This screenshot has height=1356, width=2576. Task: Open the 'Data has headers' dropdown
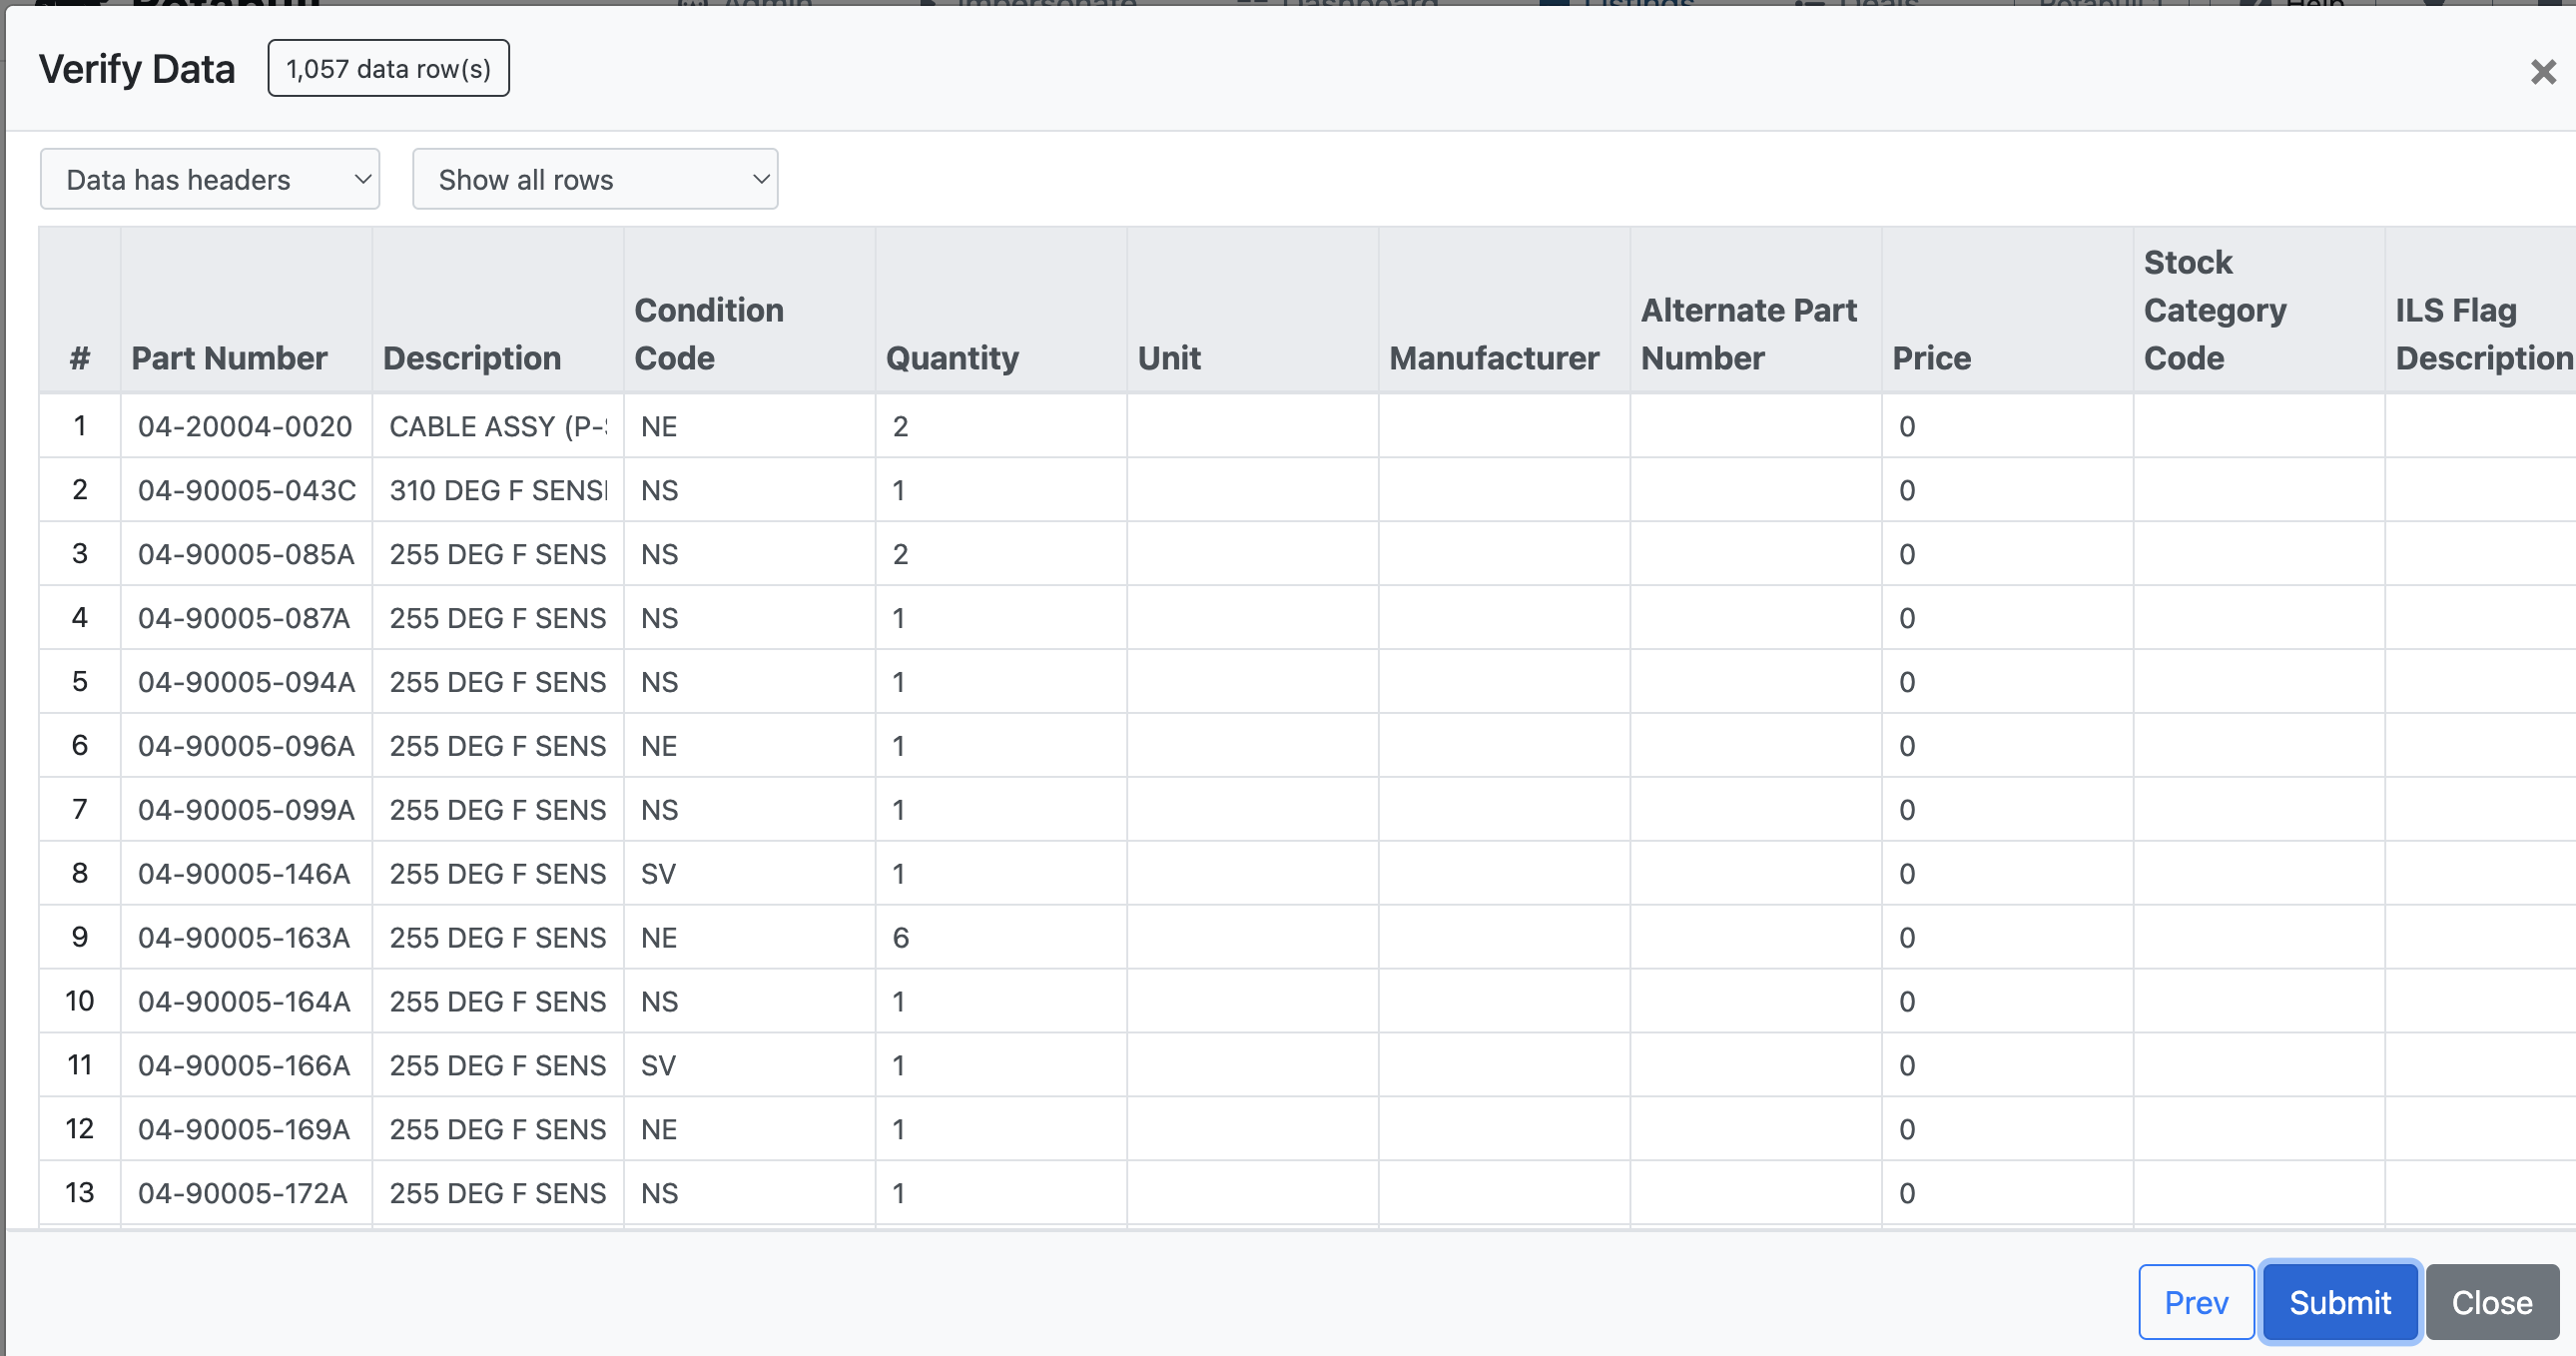click(x=210, y=180)
